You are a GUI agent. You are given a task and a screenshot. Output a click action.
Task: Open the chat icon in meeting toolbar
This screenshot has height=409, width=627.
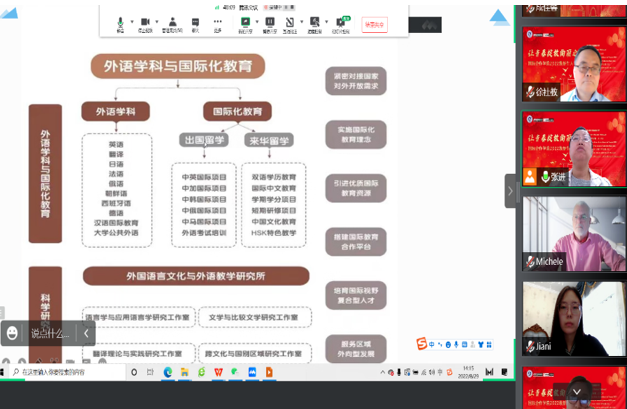195,24
